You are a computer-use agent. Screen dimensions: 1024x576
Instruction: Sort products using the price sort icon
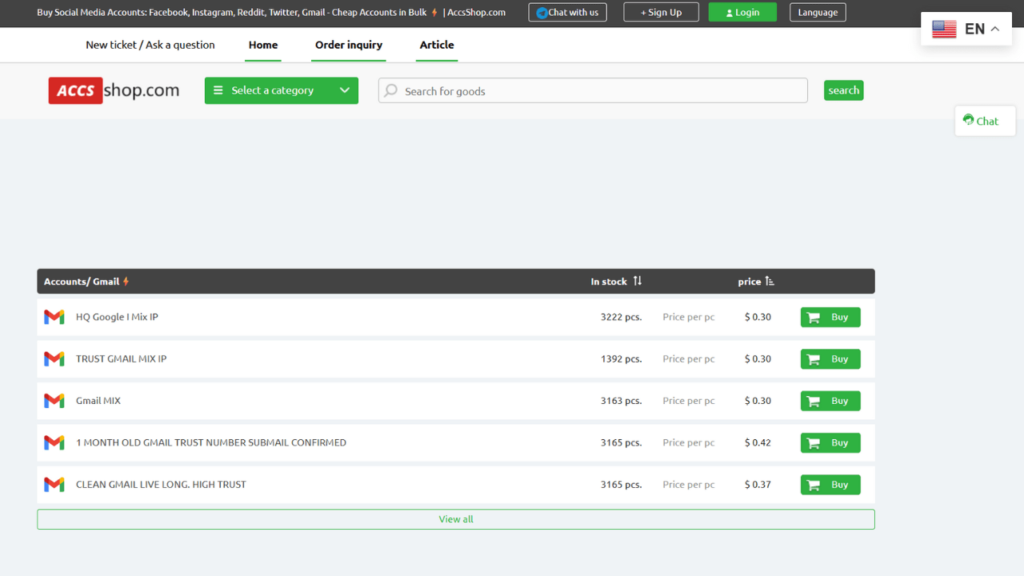click(x=768, y=281)
